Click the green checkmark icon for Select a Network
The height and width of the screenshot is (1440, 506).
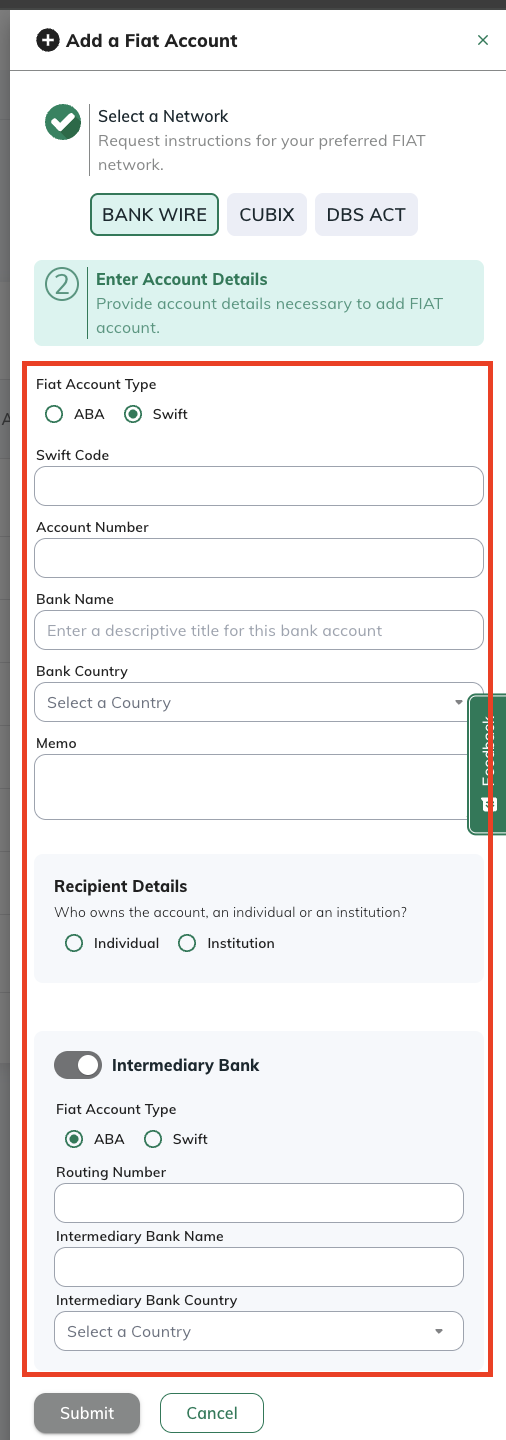(x=63, y=123)
